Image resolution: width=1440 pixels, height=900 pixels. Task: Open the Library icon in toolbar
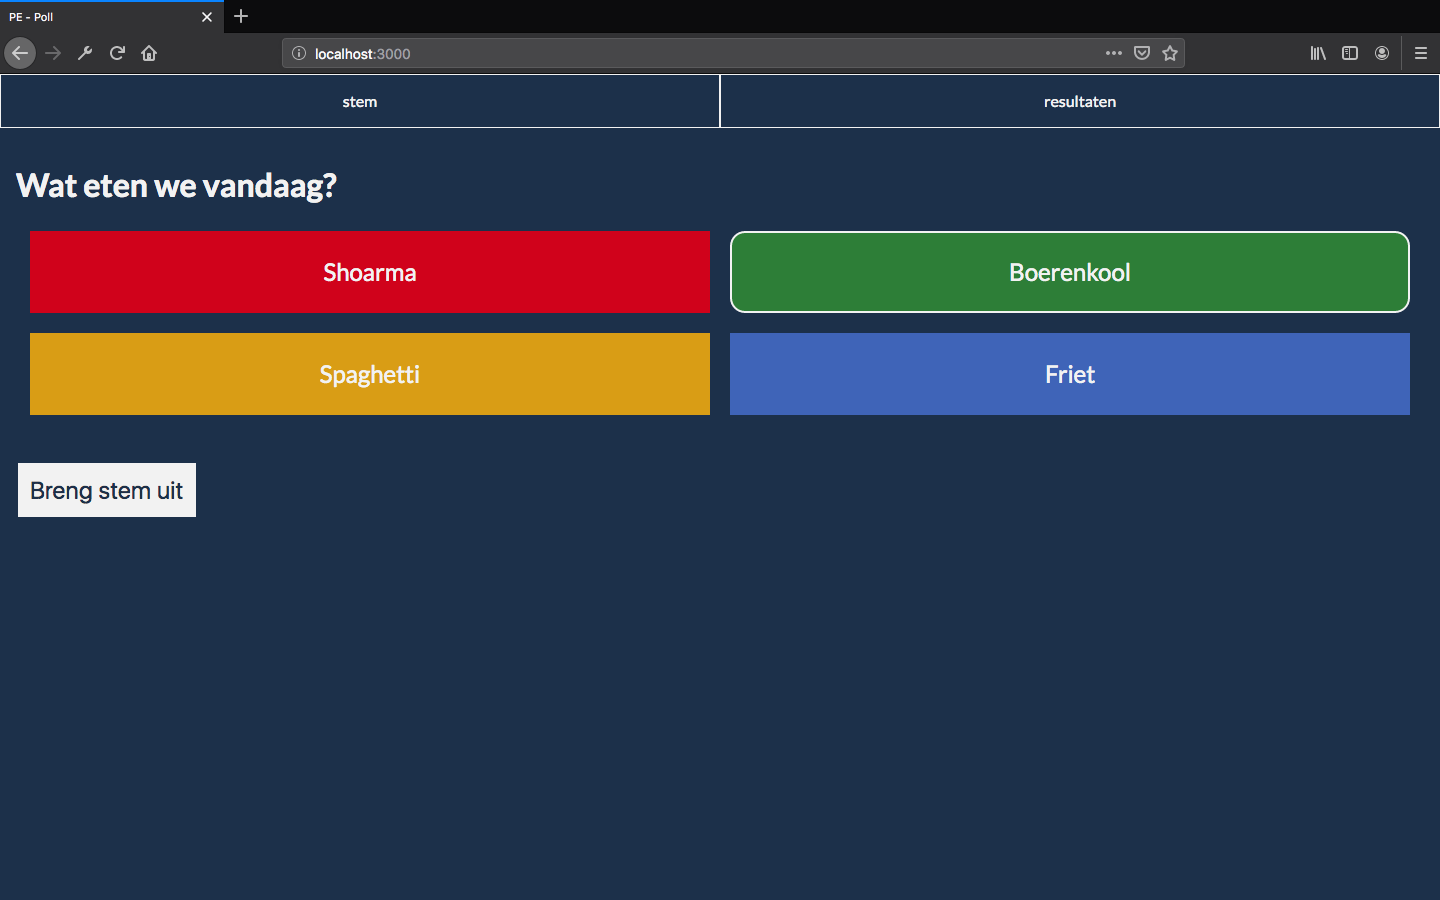1318,53
